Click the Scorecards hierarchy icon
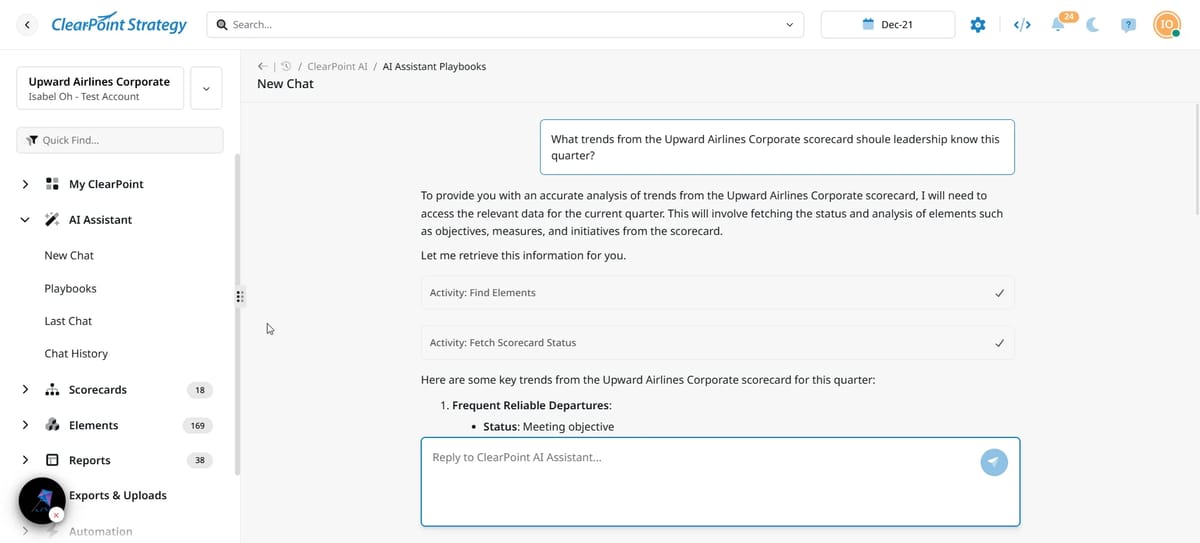1200x543 pixels. pyautogui.click(x=52, y=390)
